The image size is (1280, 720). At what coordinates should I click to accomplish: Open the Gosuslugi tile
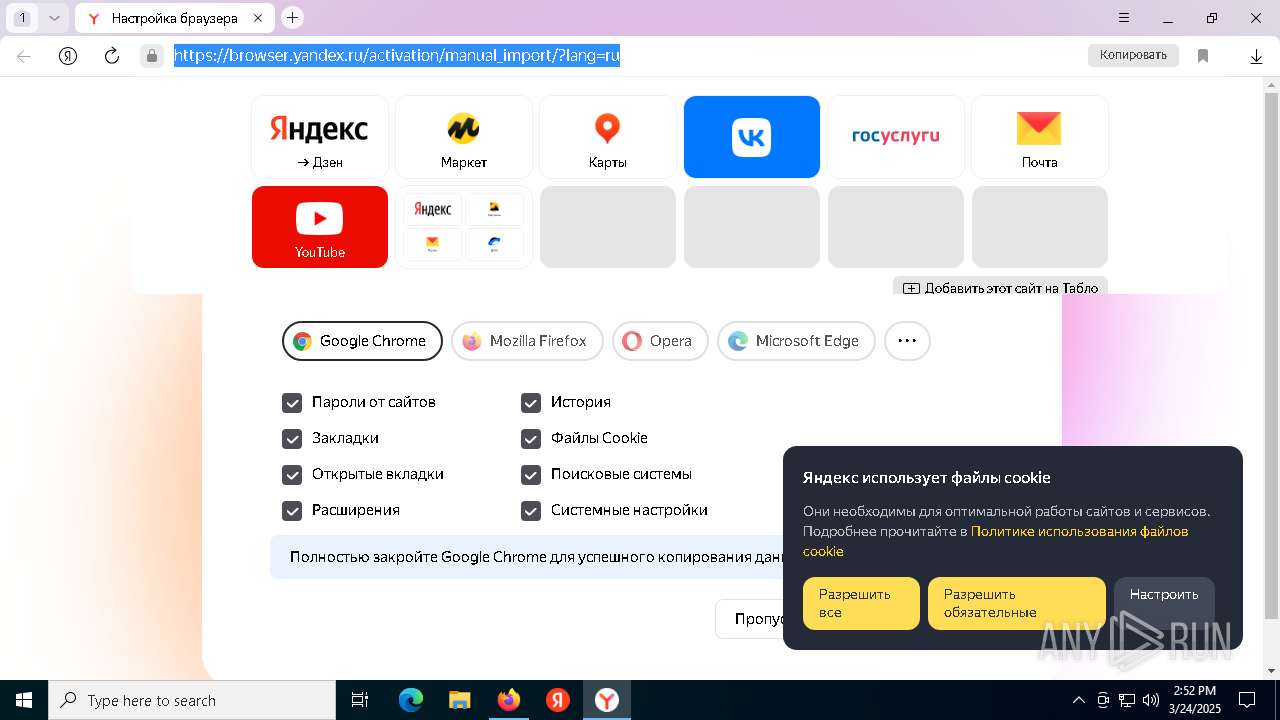896,137
